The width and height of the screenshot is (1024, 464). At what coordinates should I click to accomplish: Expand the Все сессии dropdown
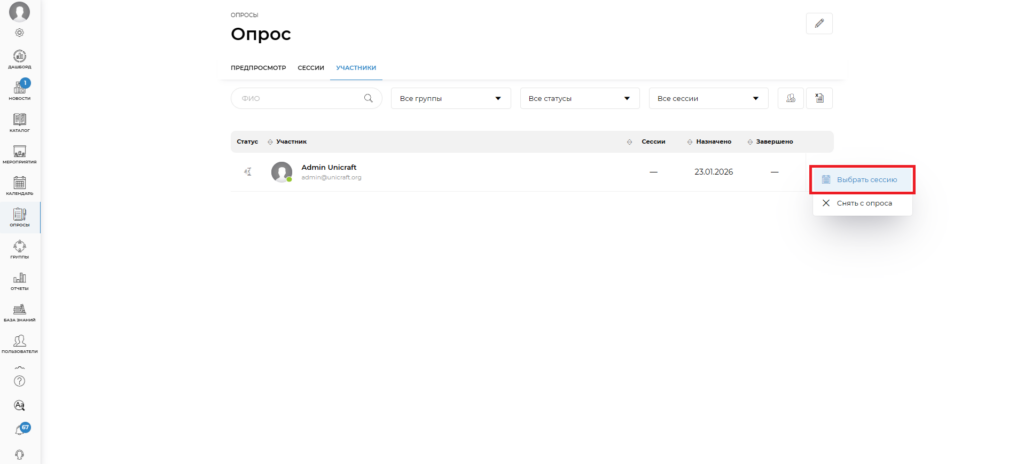pyautogui.click(x=708, y=98)
